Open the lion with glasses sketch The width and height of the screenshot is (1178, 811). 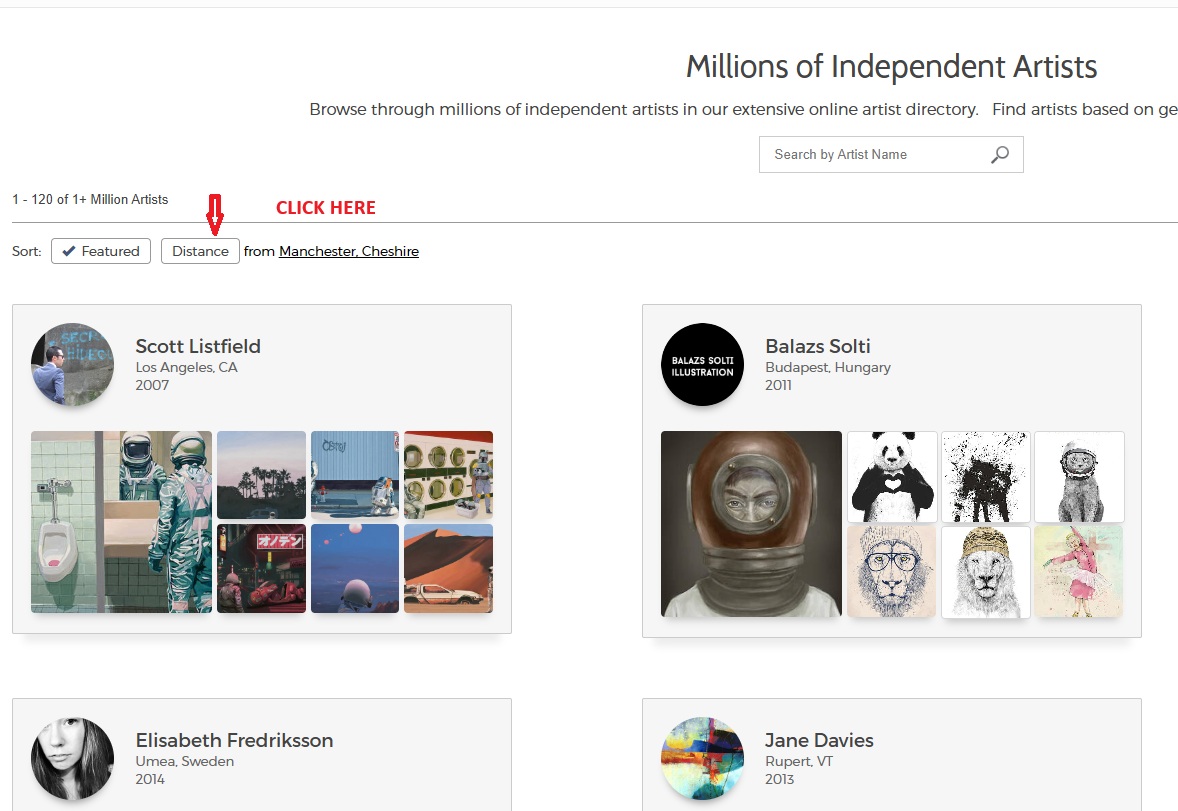pyautogui.click(x=892, y=571)
